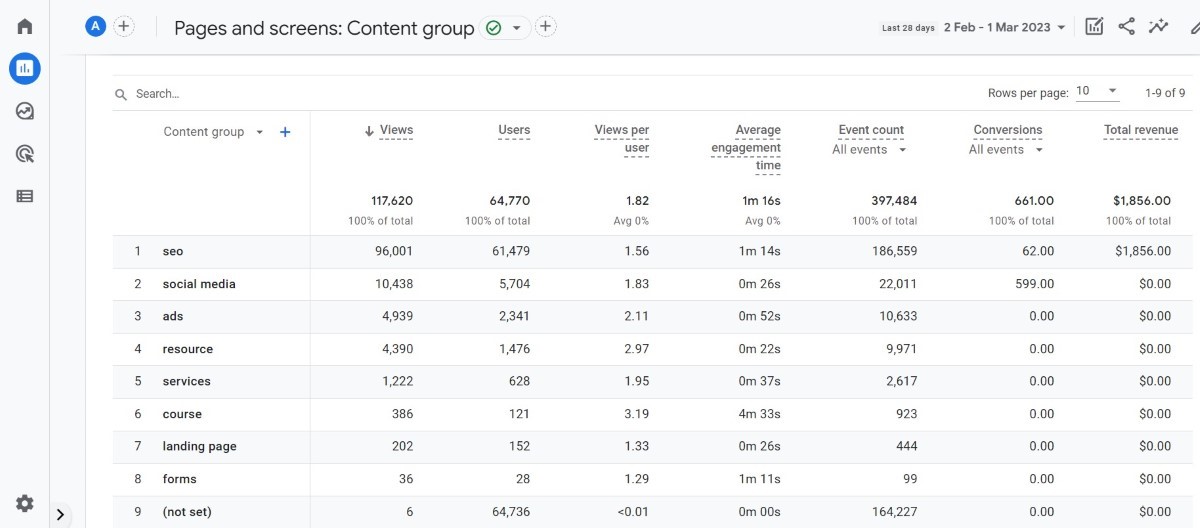The height and width of the screenshot is (528, 1200).
Task: Sort by Conversions column header
Action: pyautogui.click(x=1008, y=130)
